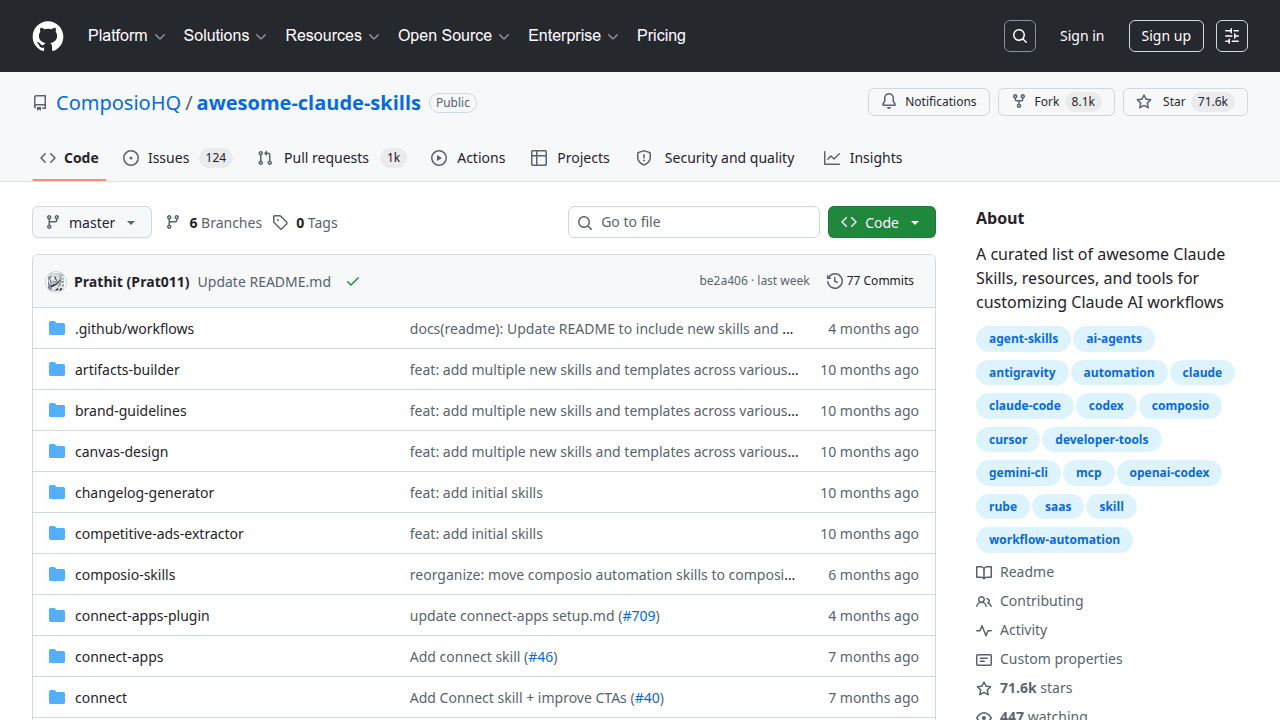Screen dimensions: 1280x720
Task: Select the workflow-automation topic tag
Action: click(x=1054, y=540)
